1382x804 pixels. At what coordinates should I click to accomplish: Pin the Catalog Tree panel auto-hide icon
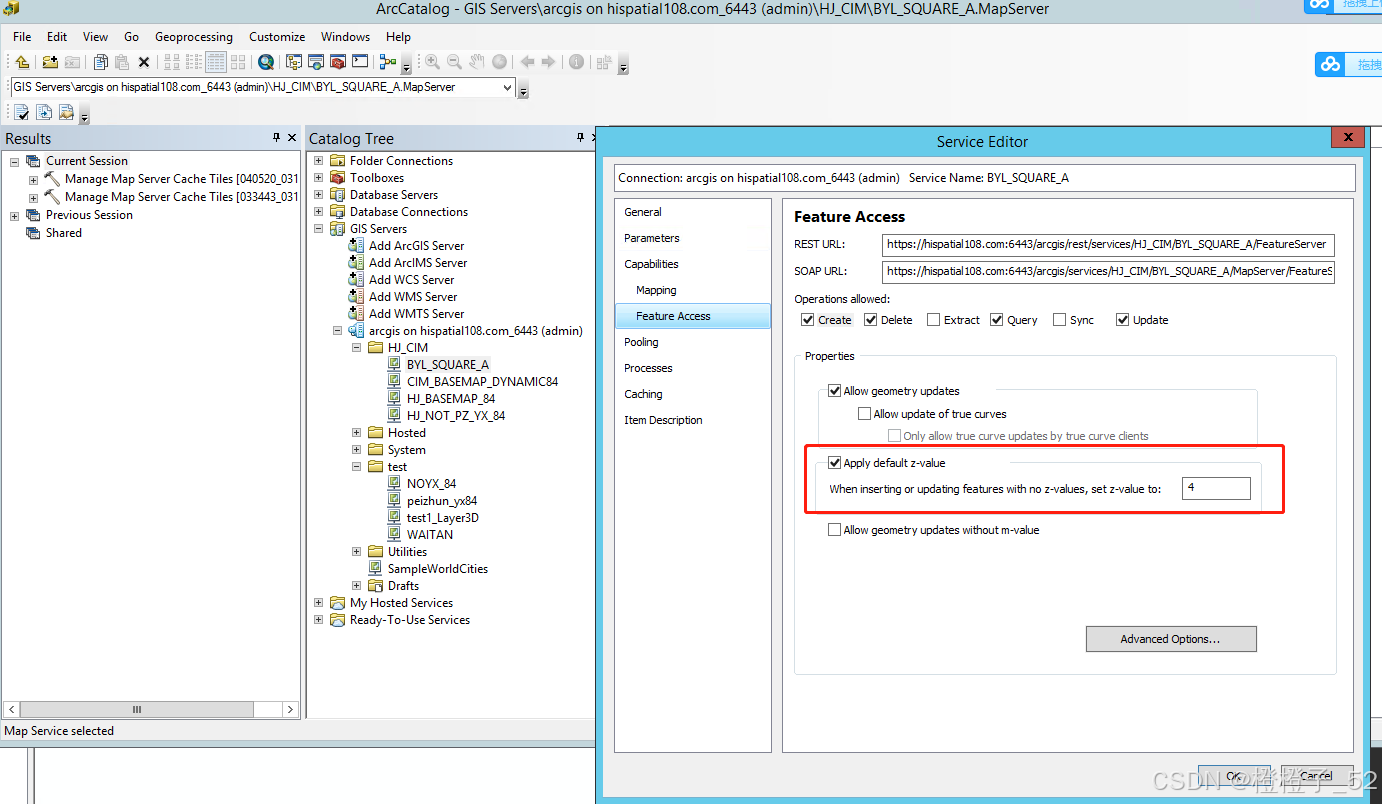[580, 138]
